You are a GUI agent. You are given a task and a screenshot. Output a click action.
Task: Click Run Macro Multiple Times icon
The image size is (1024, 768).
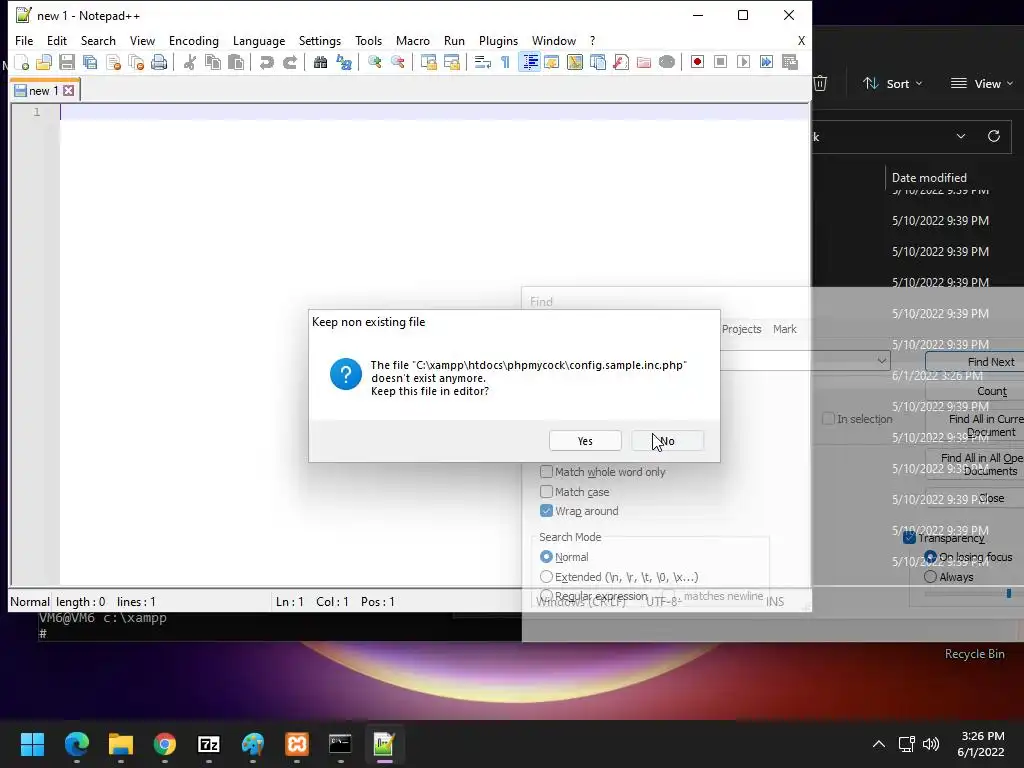point(767,62)
